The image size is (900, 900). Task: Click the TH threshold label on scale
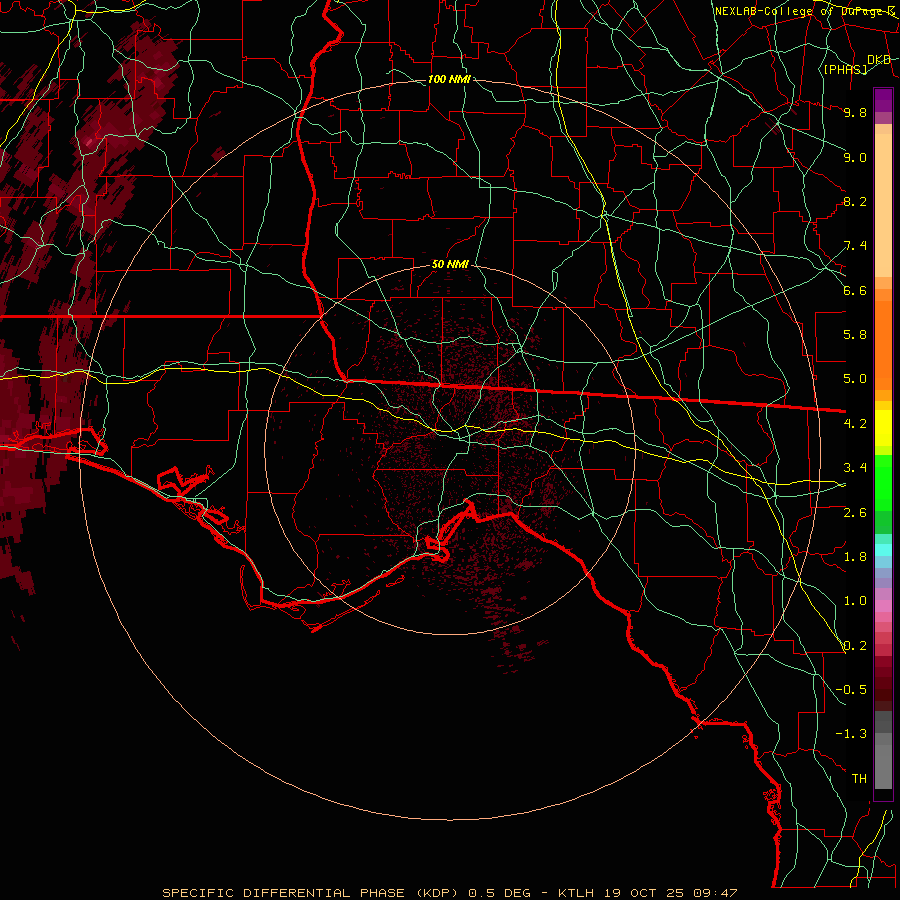[x=859, y=779]
